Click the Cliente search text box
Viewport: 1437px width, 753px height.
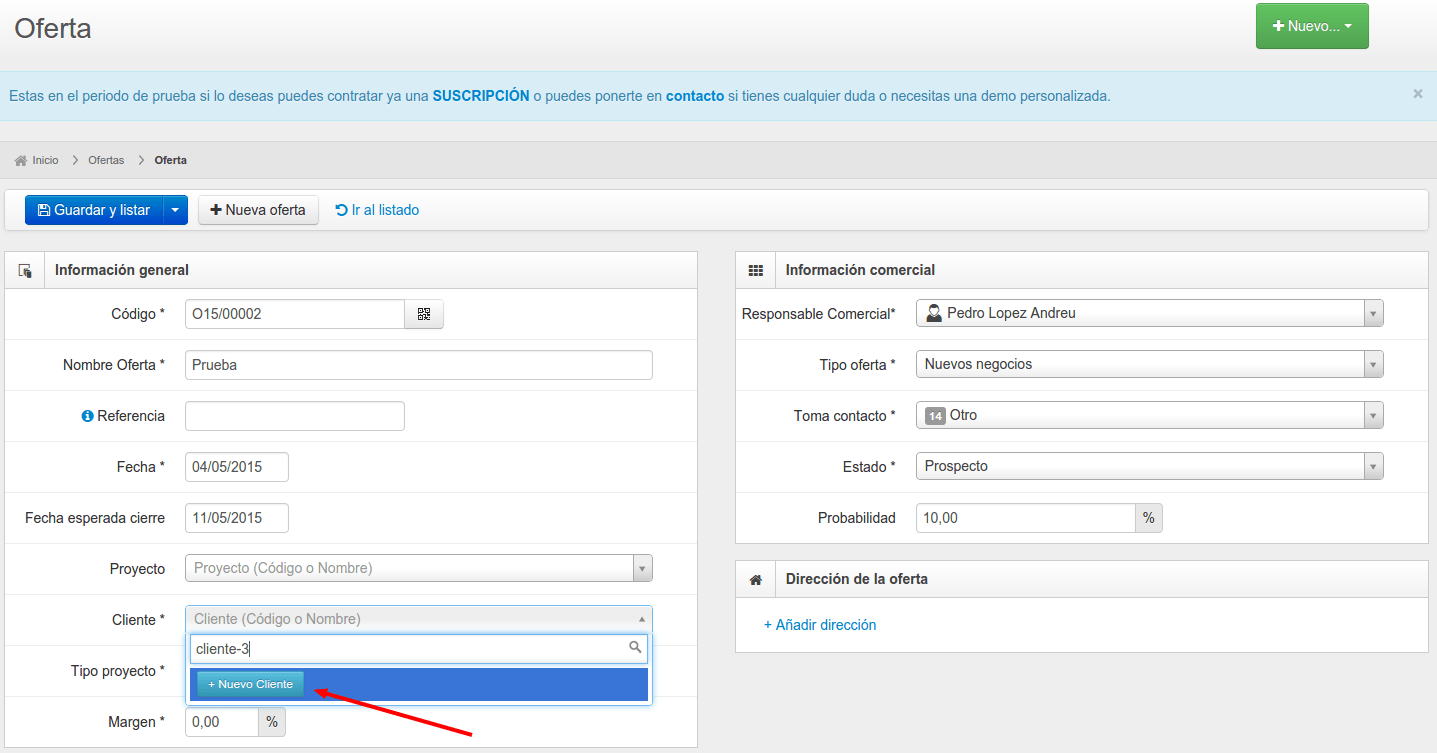(419, 649)
